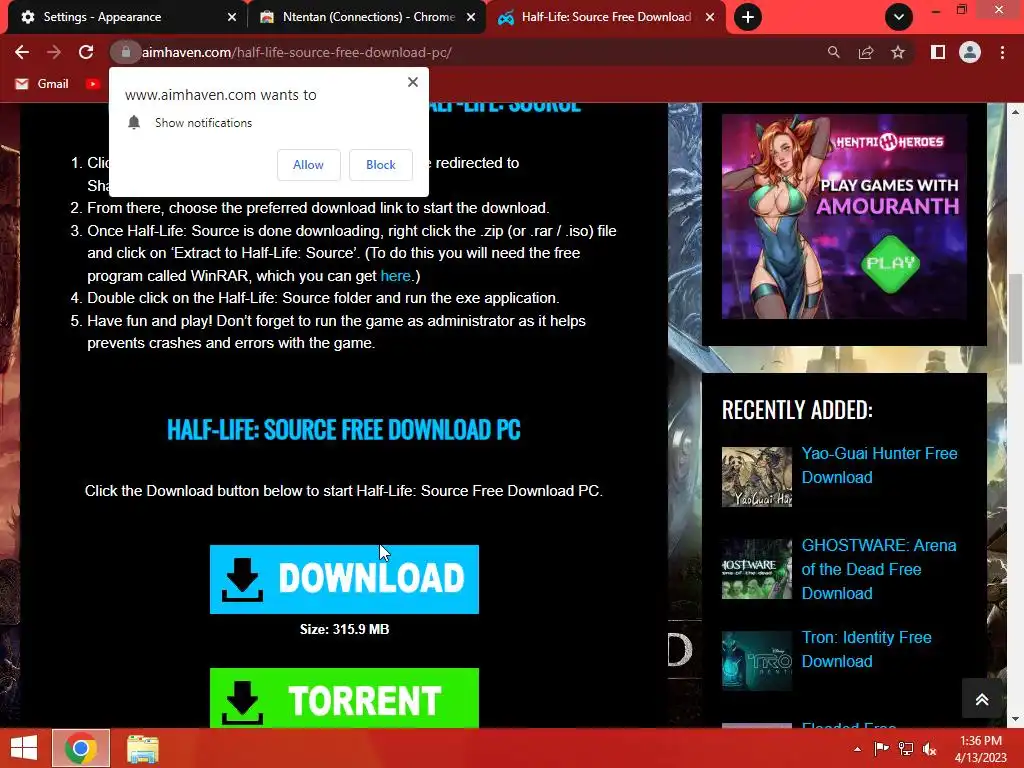Open the taskbar clock showing 1:36 PM

click(x=981, y=749)
